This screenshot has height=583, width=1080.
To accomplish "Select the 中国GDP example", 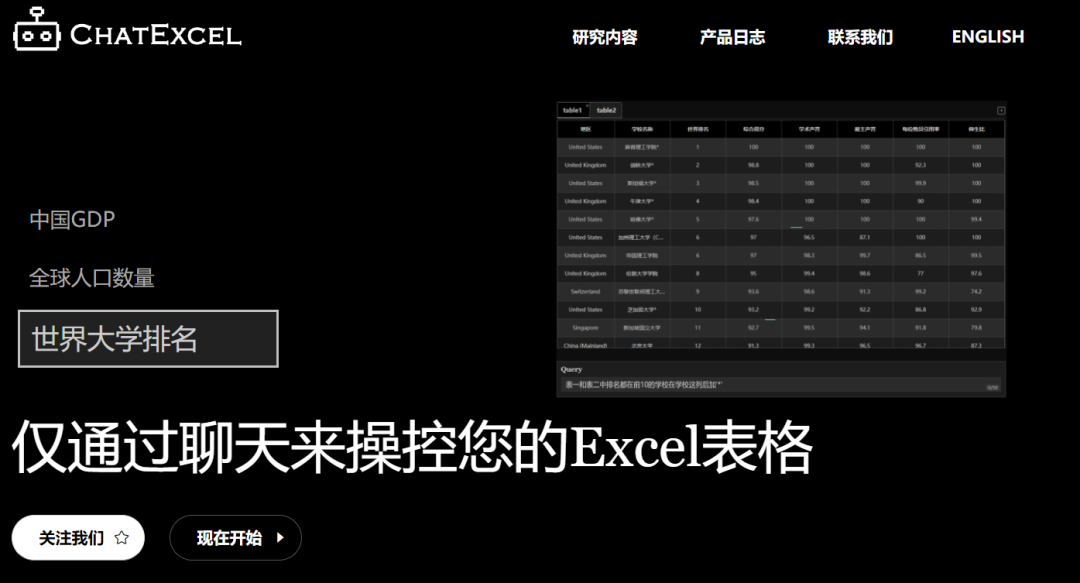I will [x=72, y=219].
